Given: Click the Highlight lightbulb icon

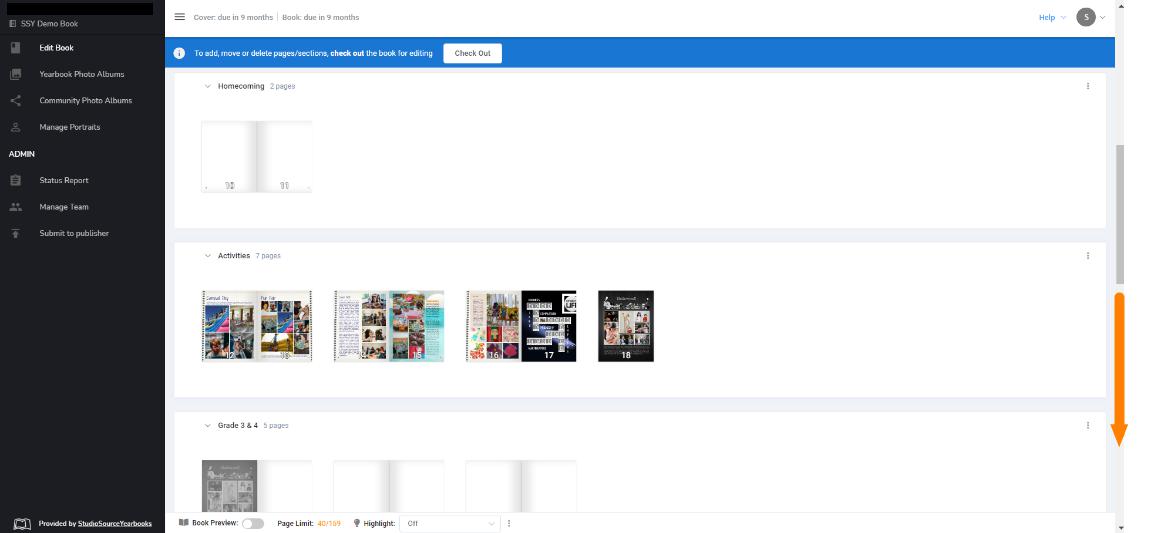Looking at the screenshot, I should pos(357,523).
